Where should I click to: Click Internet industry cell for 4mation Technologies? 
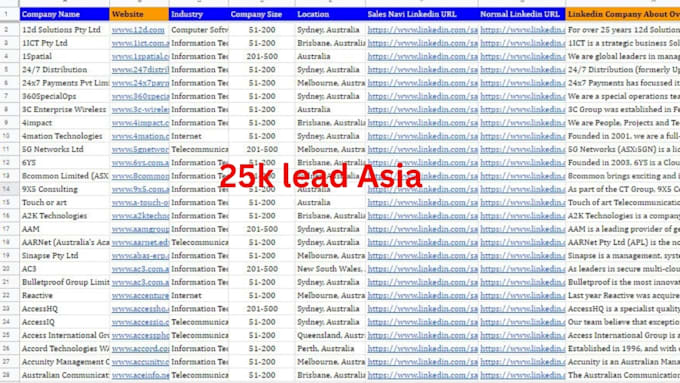[198, 136]
